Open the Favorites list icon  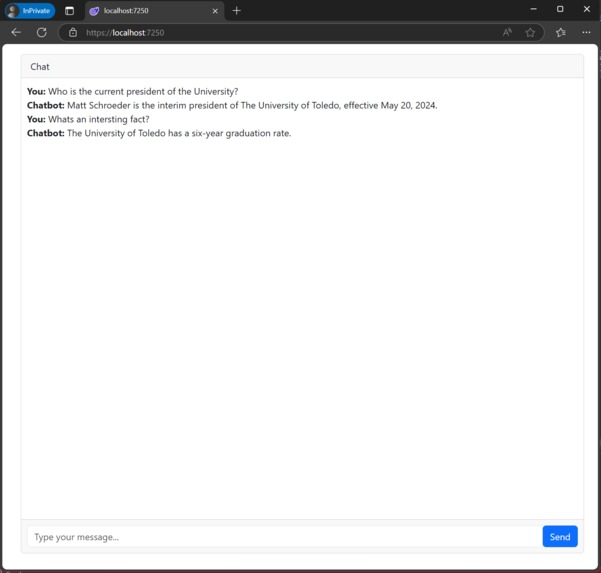pos(561,33)
